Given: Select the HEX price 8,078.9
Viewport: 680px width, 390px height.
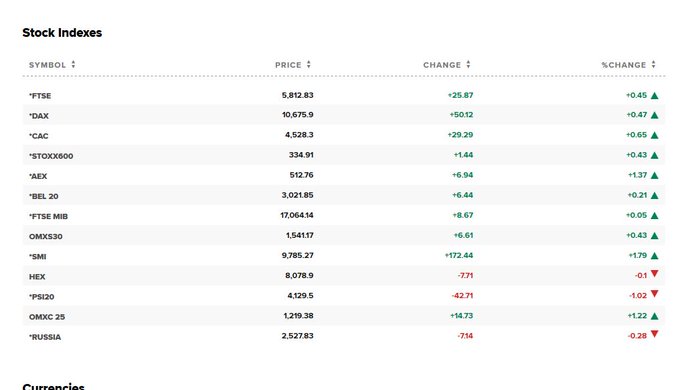Looking at the screenshot, I should (299, 275).
